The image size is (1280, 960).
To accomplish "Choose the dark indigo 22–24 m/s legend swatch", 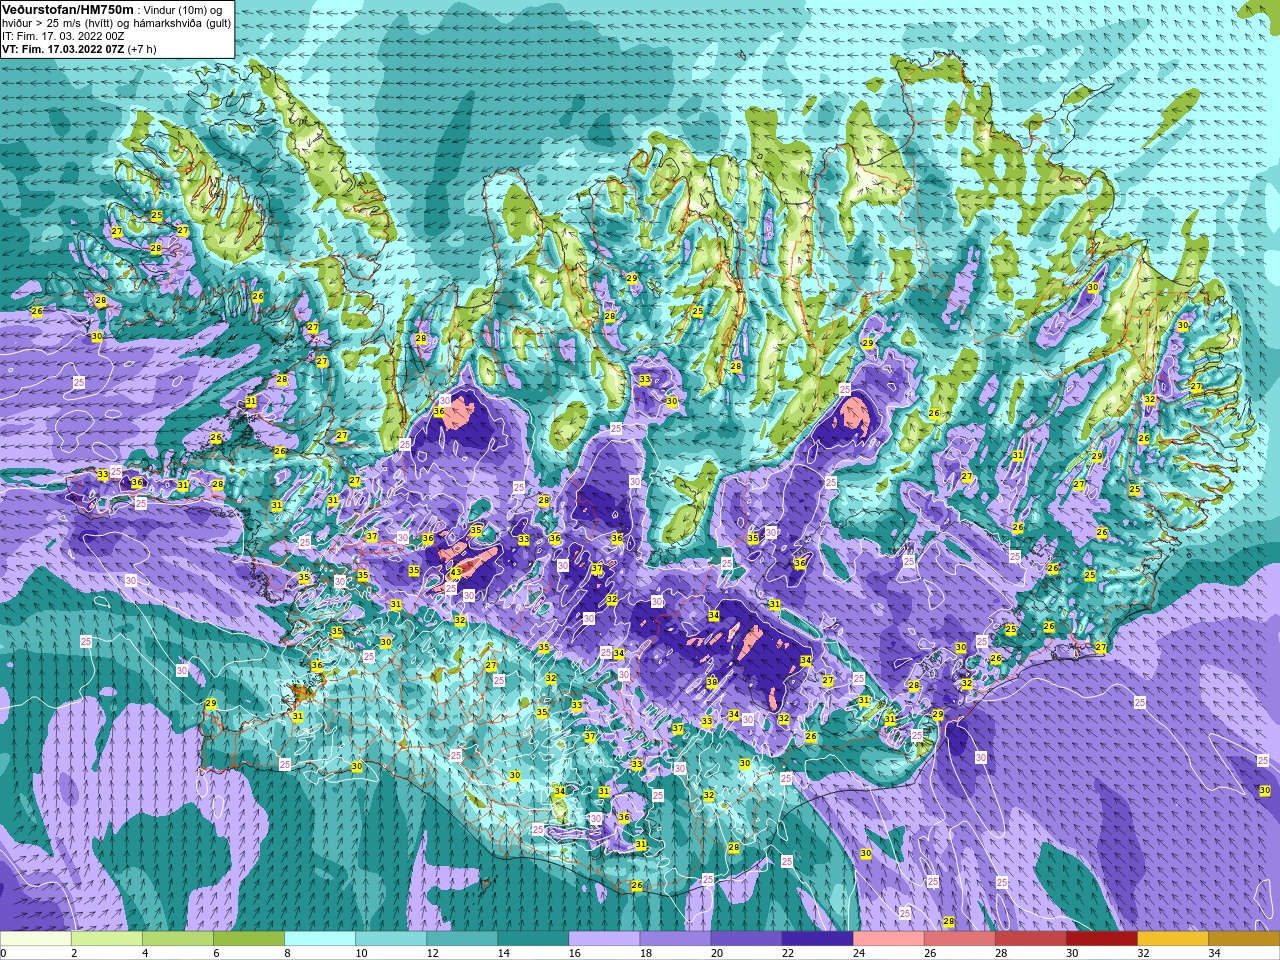I will 817,939.
